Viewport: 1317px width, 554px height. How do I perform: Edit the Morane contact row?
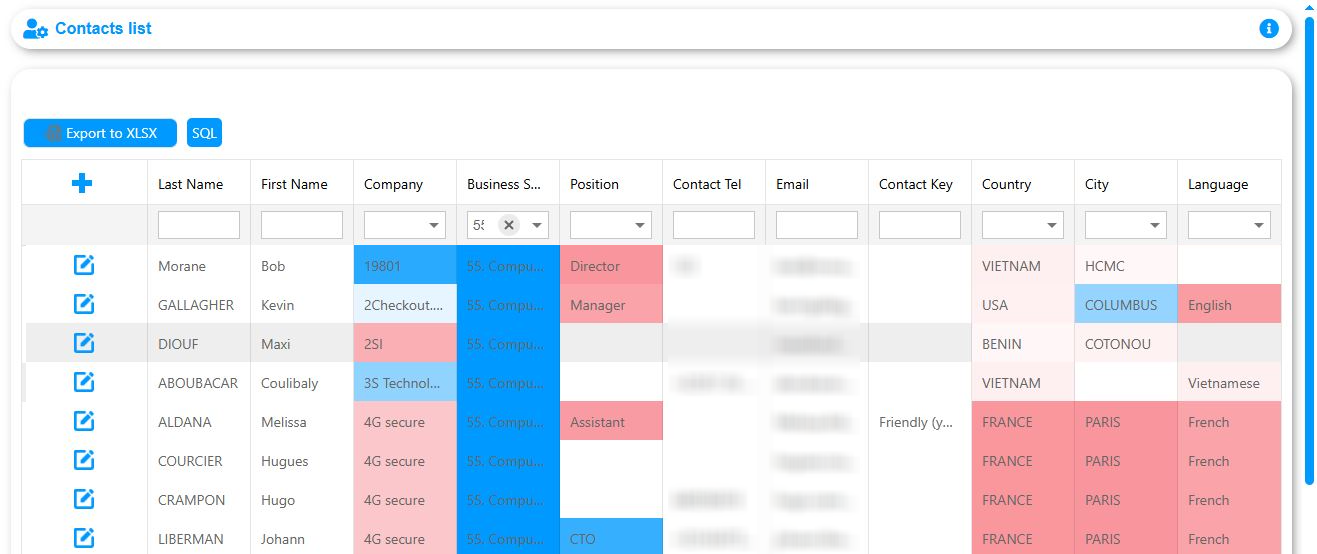(84, 265)
